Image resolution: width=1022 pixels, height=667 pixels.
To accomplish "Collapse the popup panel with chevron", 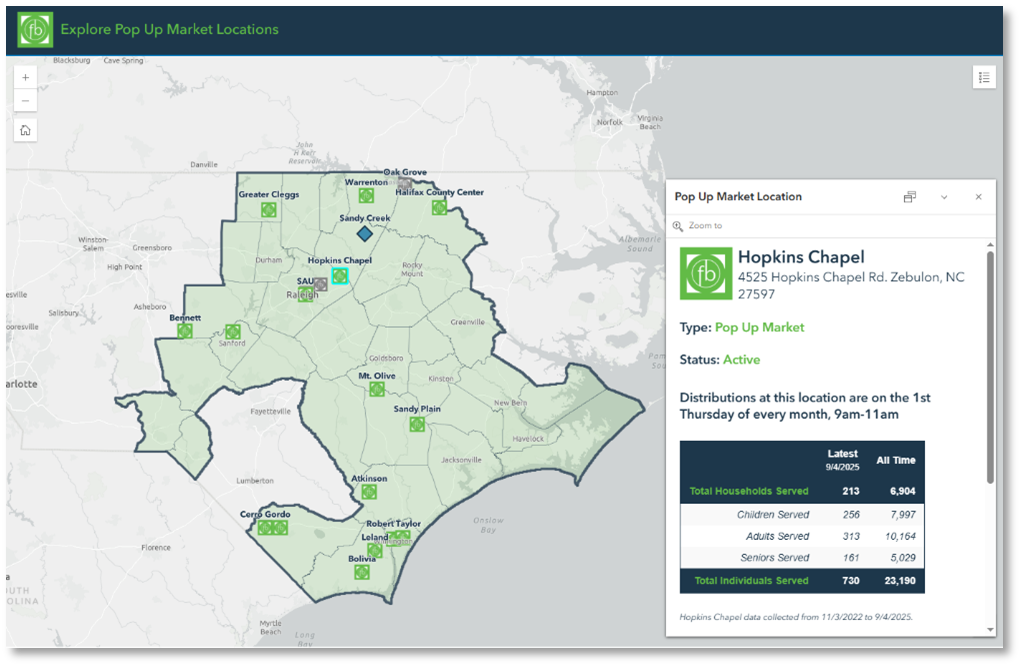I will [x=944, y=197].
